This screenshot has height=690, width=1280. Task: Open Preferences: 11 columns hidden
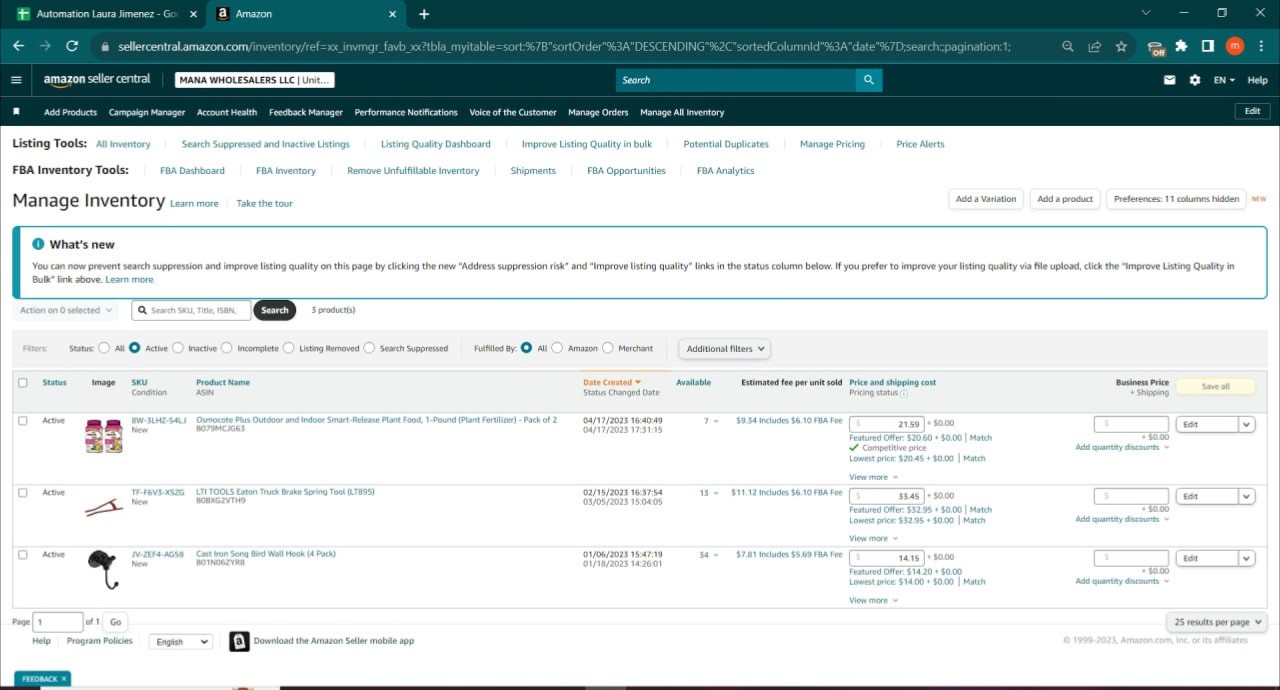click(x=1176, y=199)
